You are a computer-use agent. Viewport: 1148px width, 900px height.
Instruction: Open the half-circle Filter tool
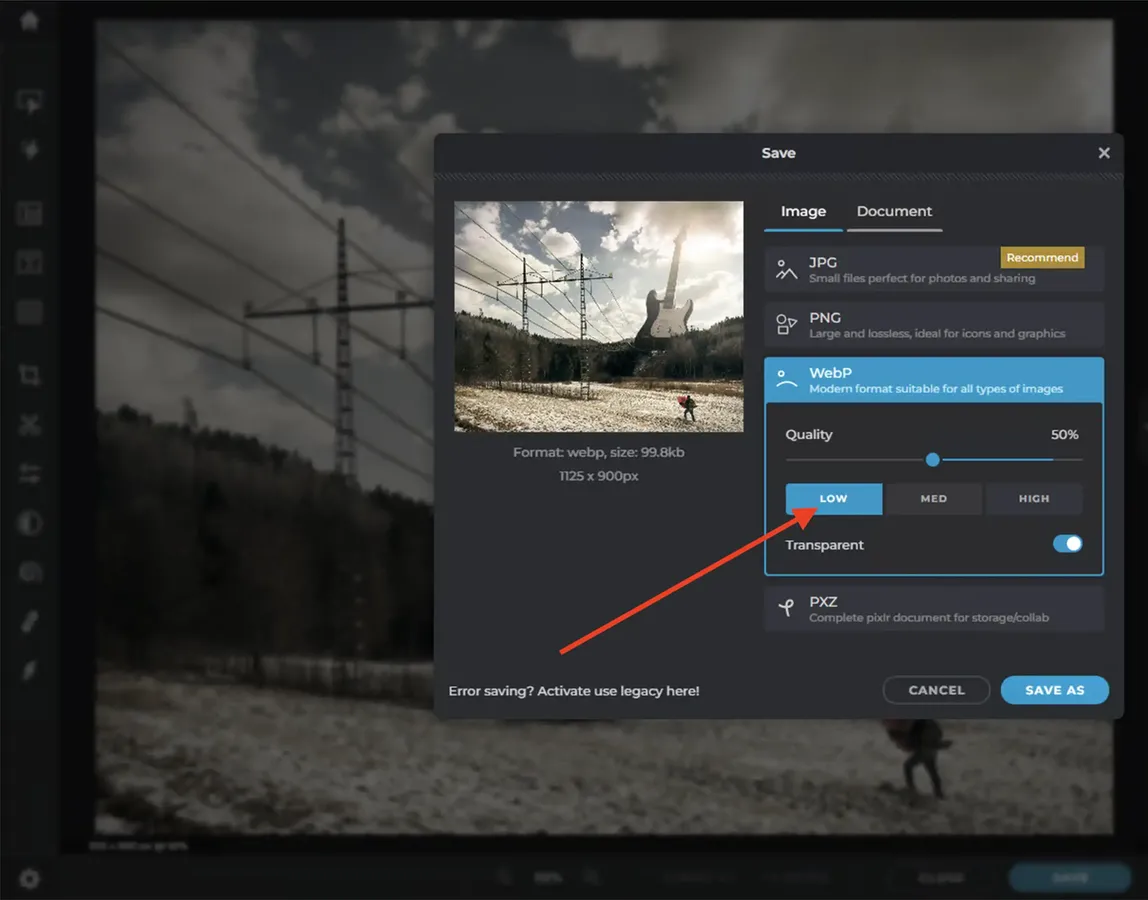[x=29, y=523]
